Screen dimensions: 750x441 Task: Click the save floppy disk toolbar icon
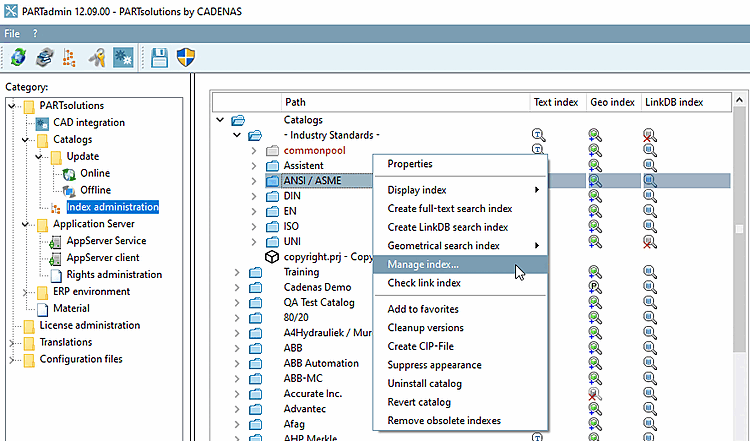159,57
